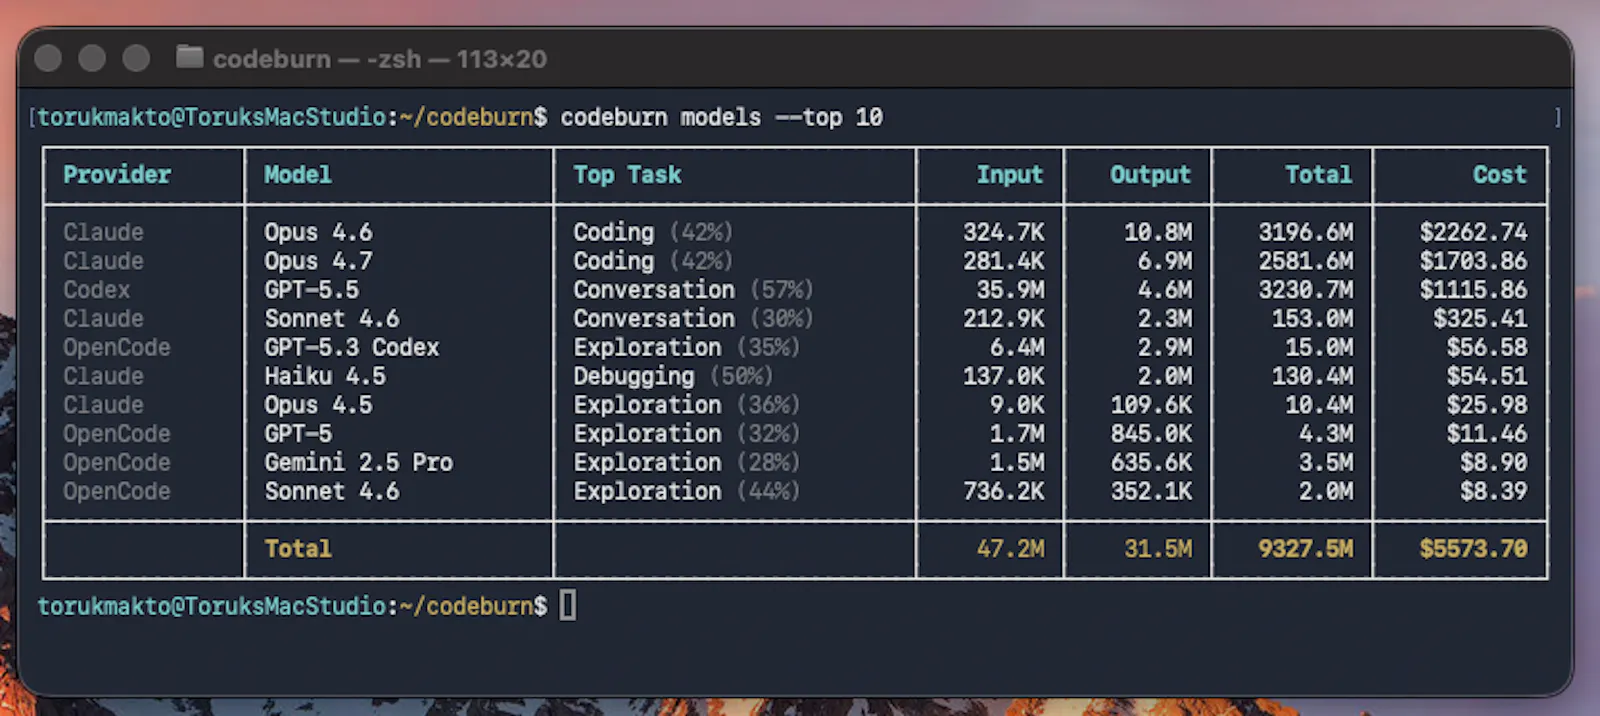
Task: Select the 'Gemini 2.5 Pro' model cell
Action: coord(359,463)
